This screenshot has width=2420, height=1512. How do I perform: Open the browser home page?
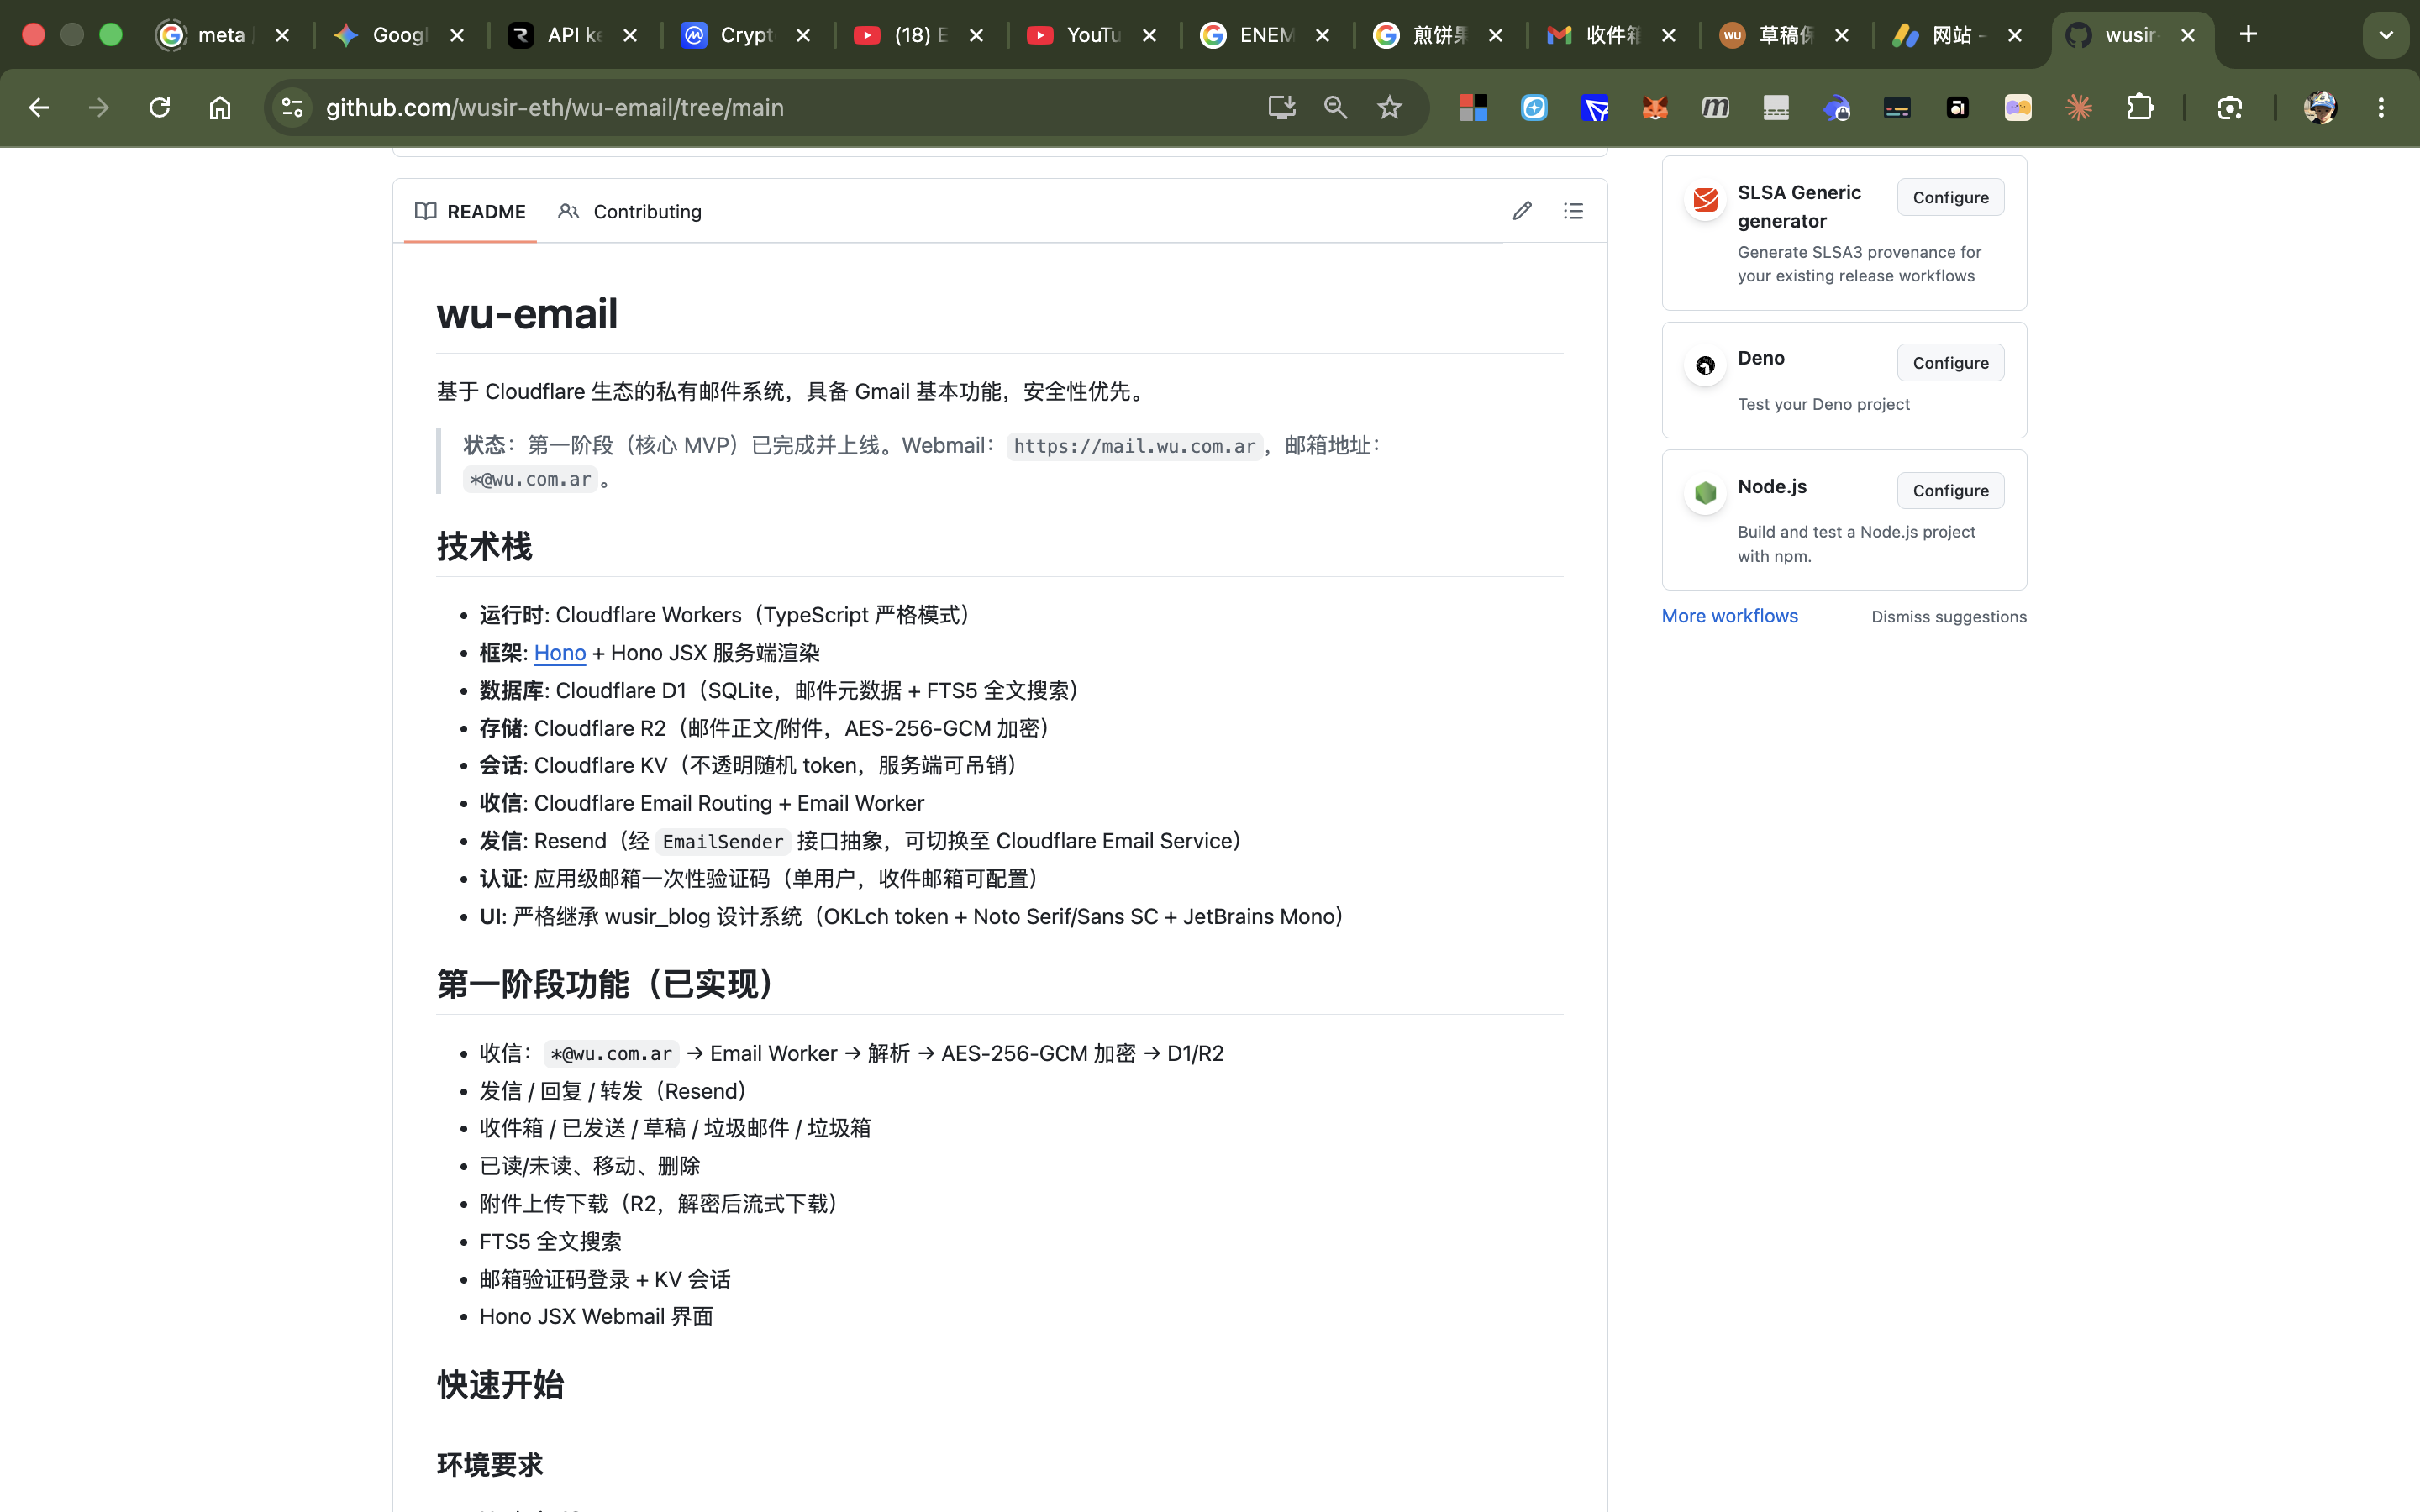(x=220, y=107)
